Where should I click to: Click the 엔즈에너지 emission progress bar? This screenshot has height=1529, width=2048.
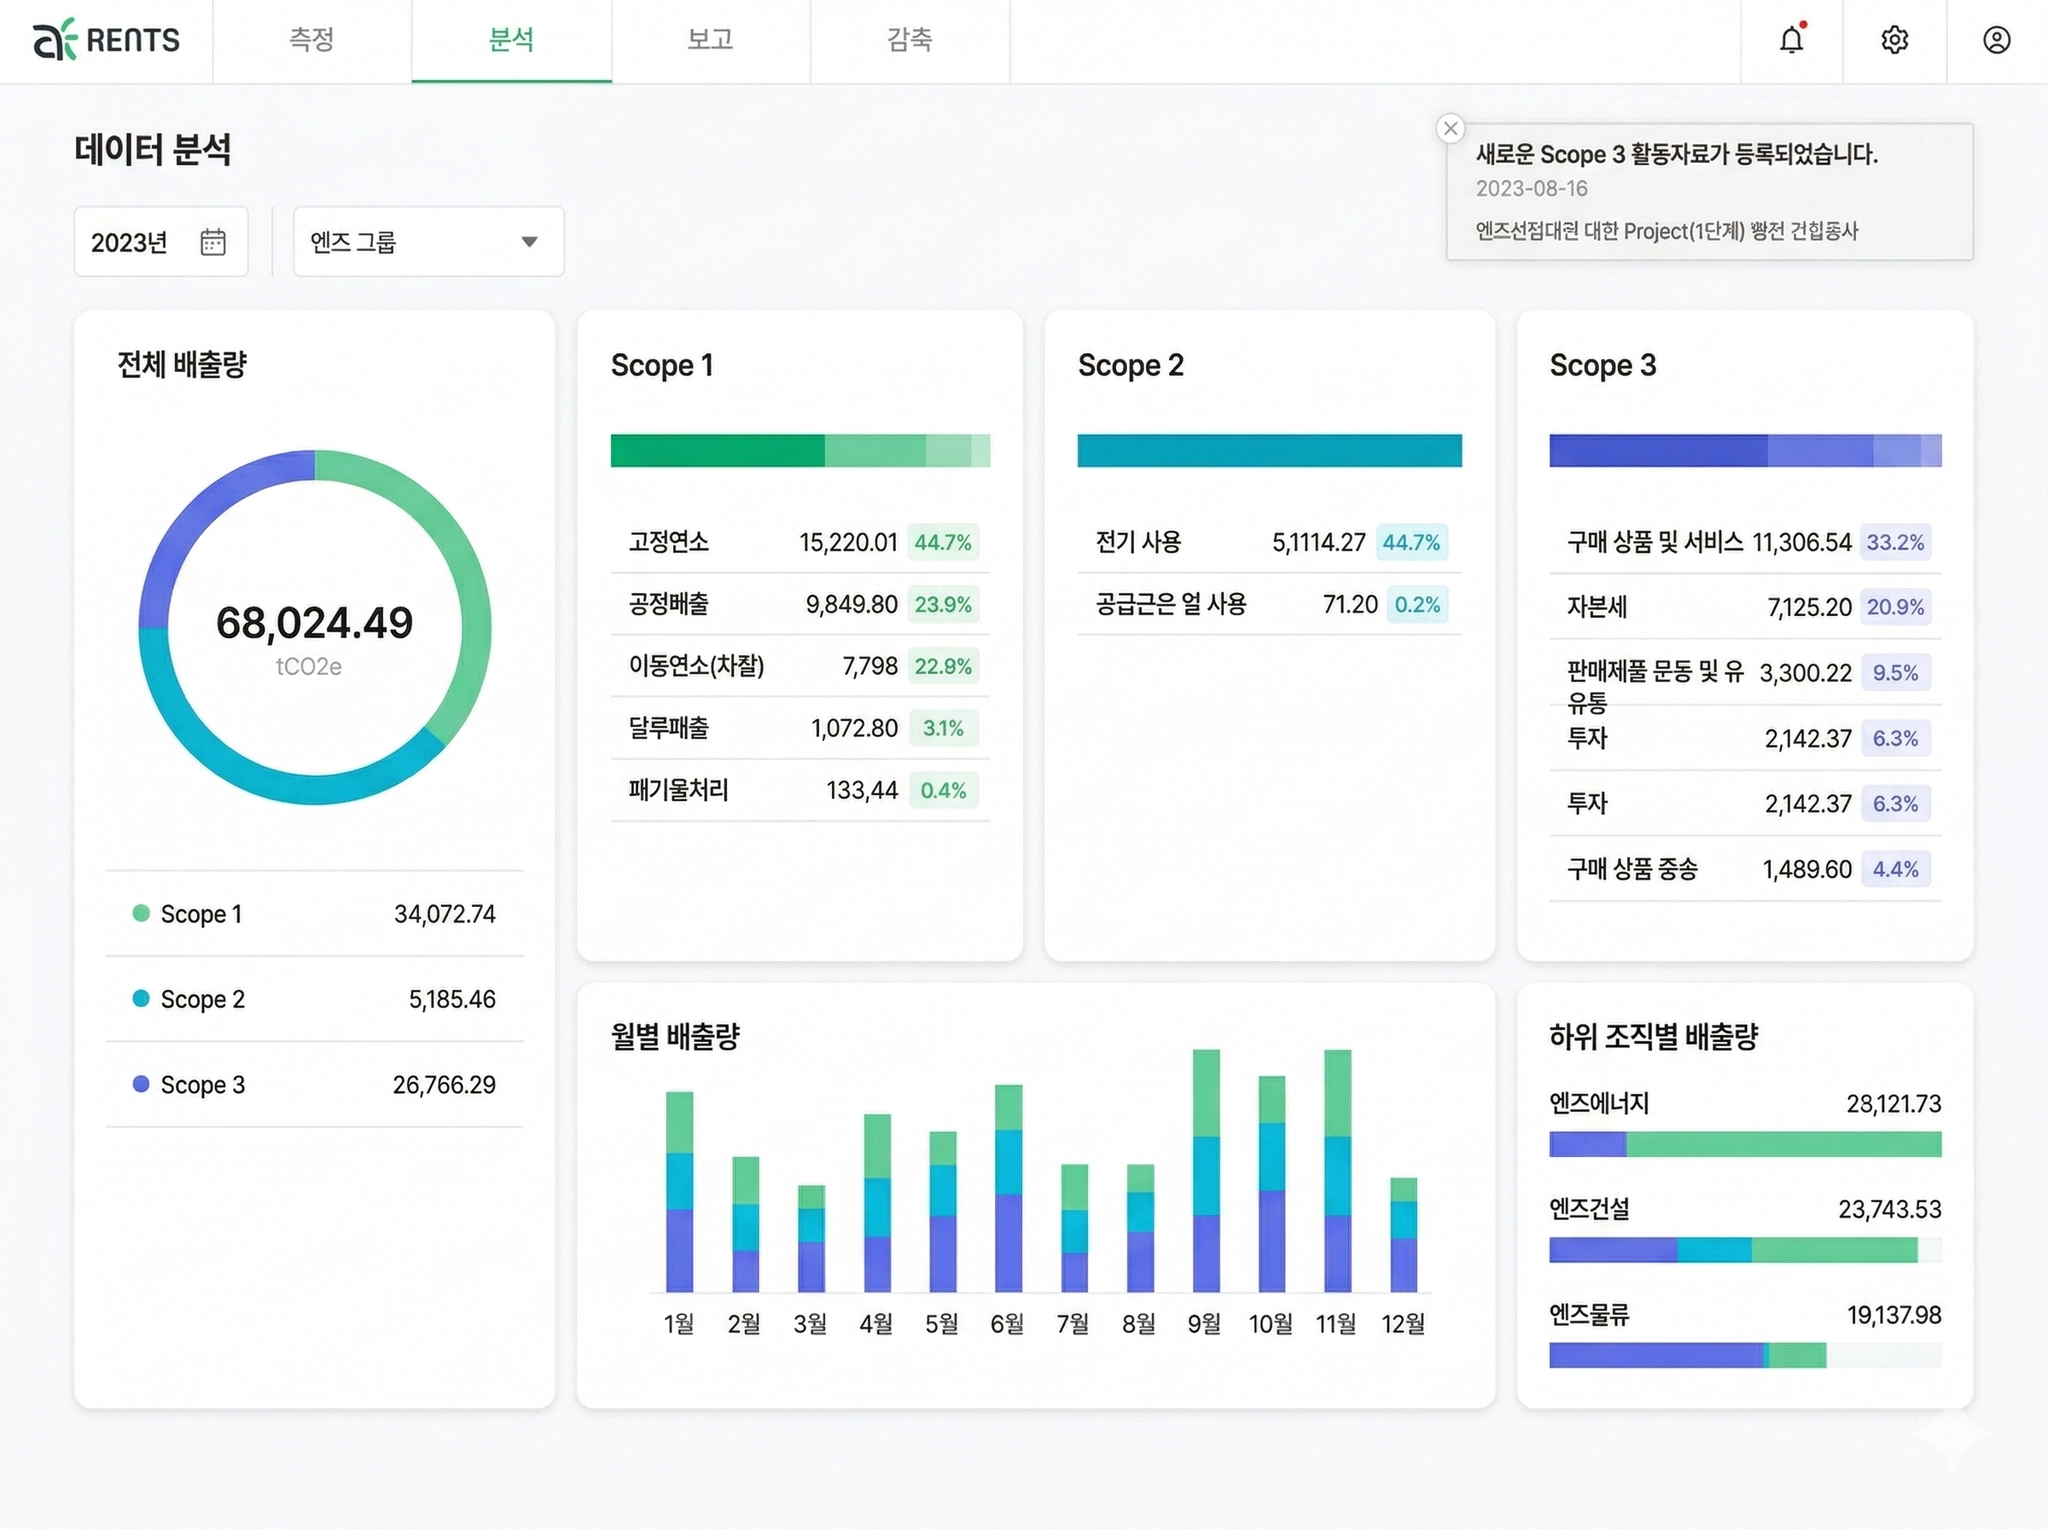(x=1745, y=1144)
